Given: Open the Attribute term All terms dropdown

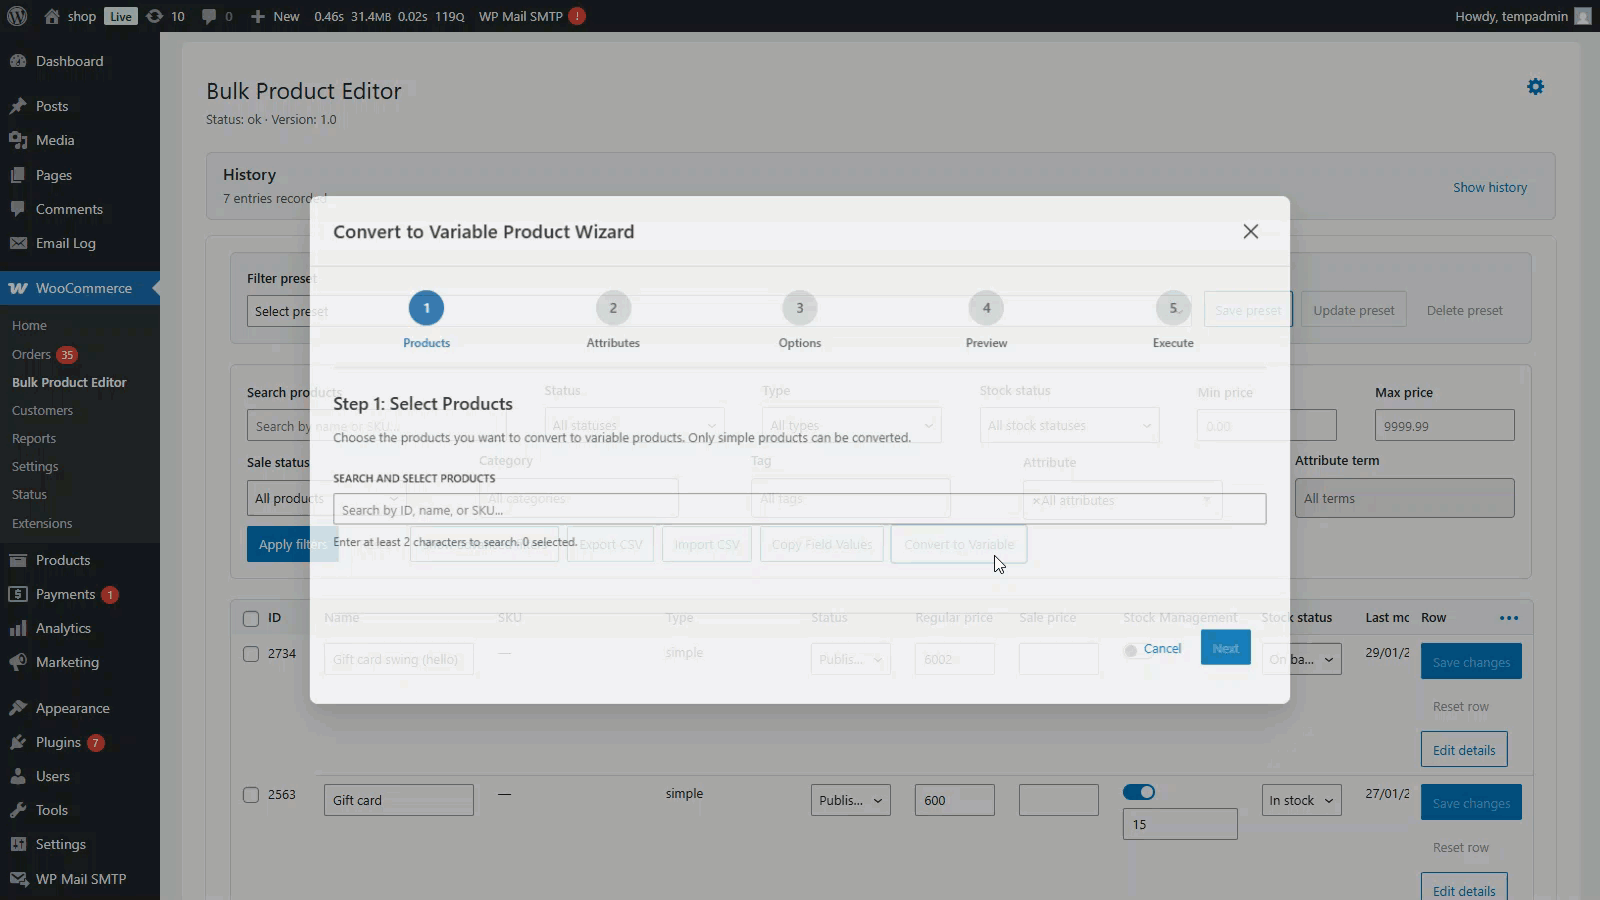Looking at the screenshot, I should coord(1404,498).
